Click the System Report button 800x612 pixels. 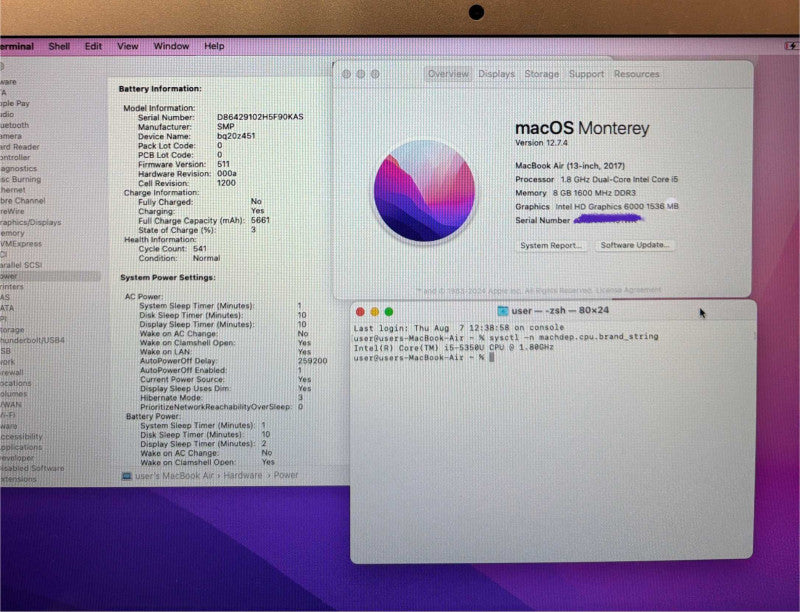pos(551,245)
